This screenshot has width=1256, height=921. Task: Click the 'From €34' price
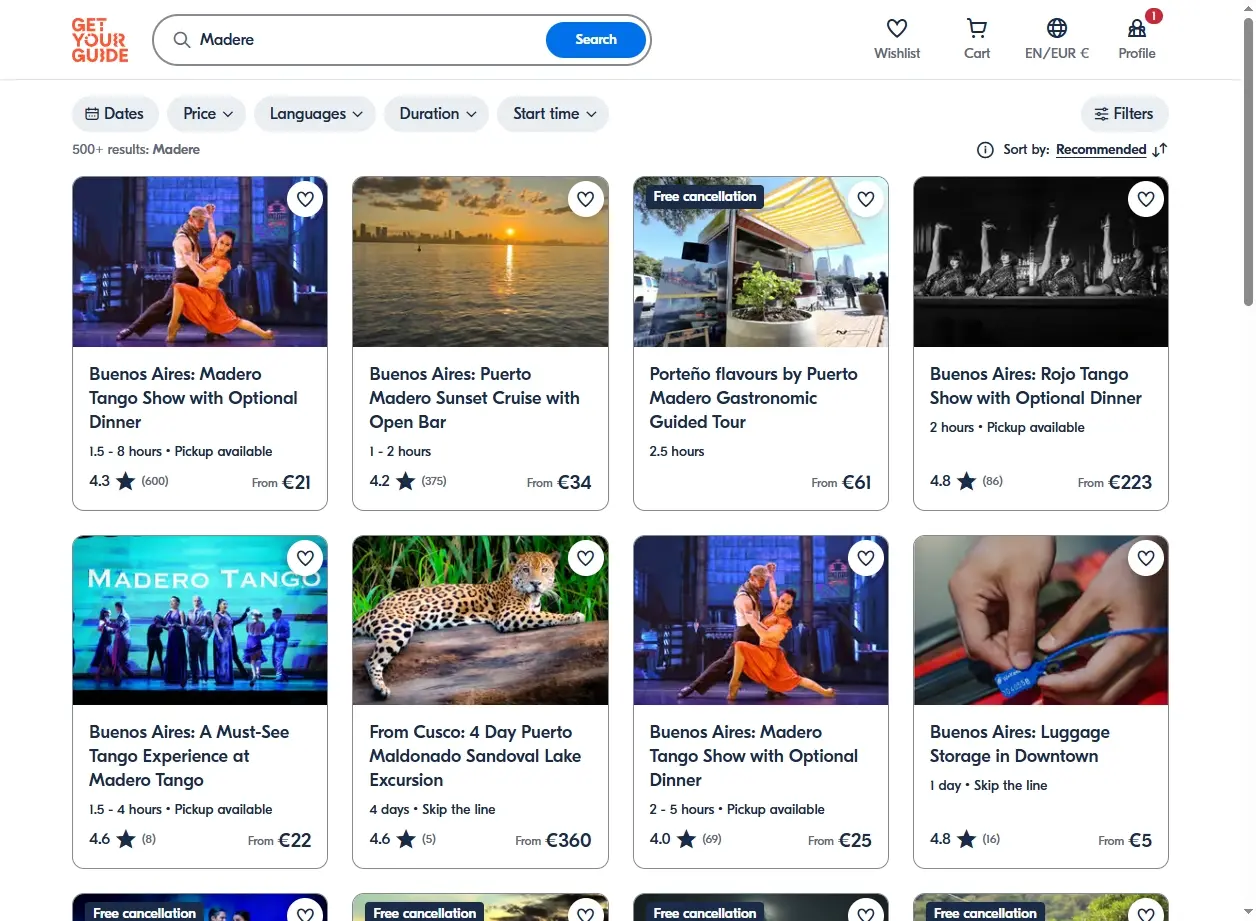click(x=559, y=482)
